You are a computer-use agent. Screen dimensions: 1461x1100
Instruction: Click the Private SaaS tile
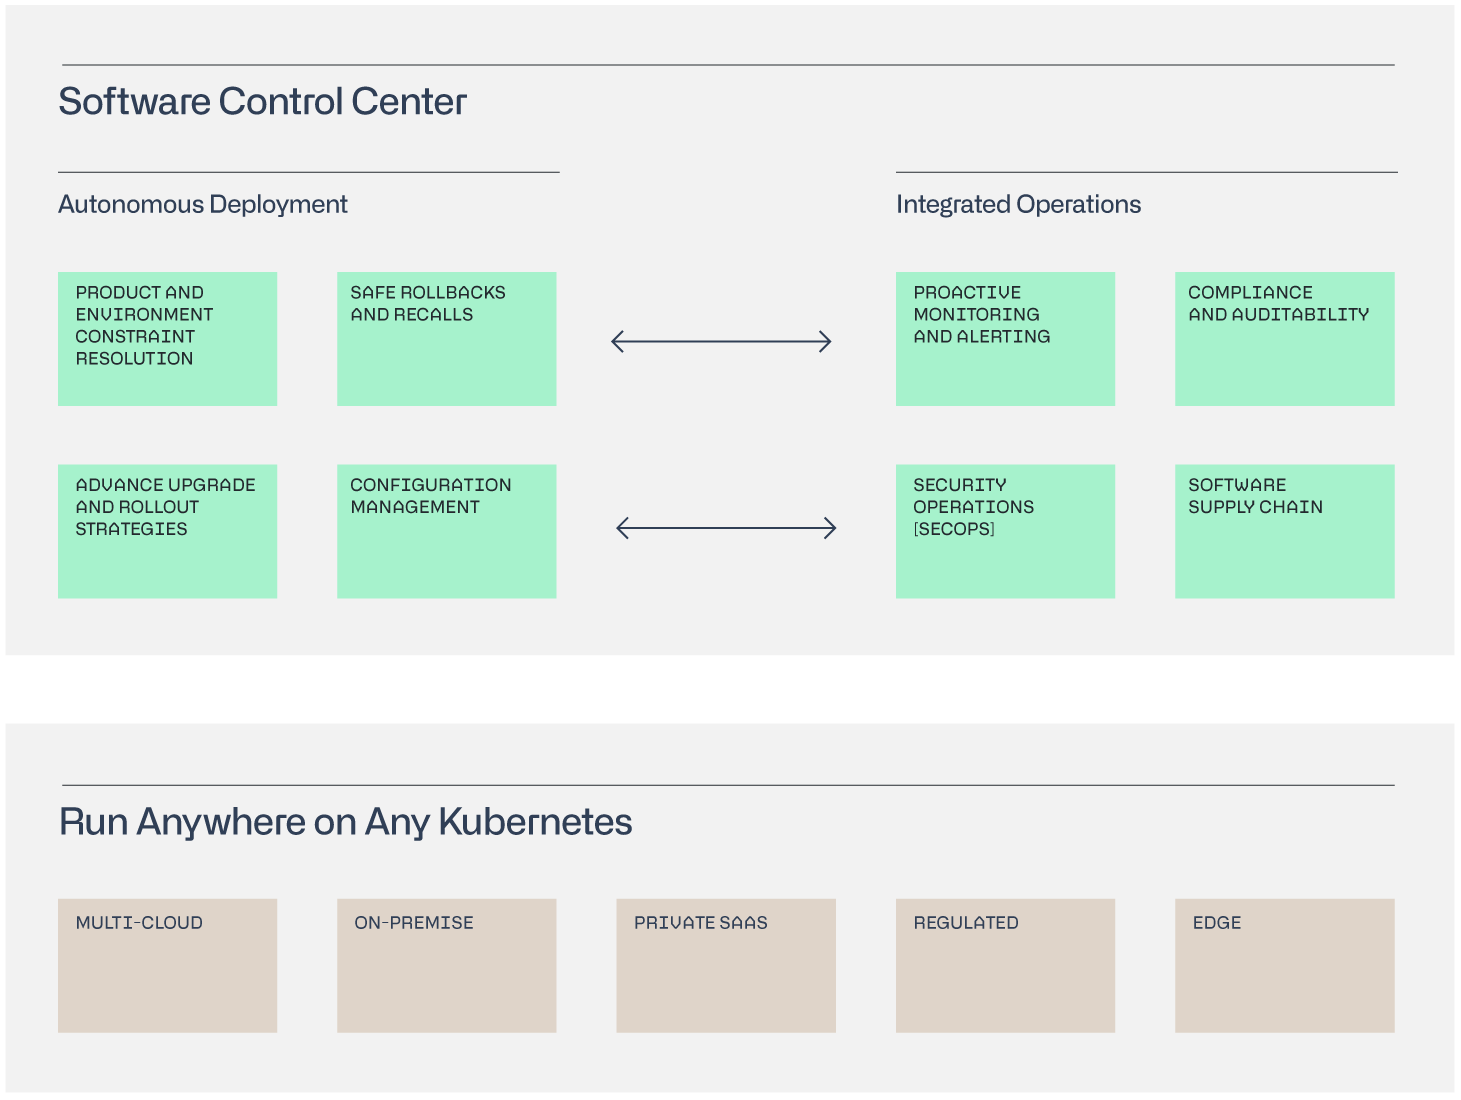[x=725, y=965]
